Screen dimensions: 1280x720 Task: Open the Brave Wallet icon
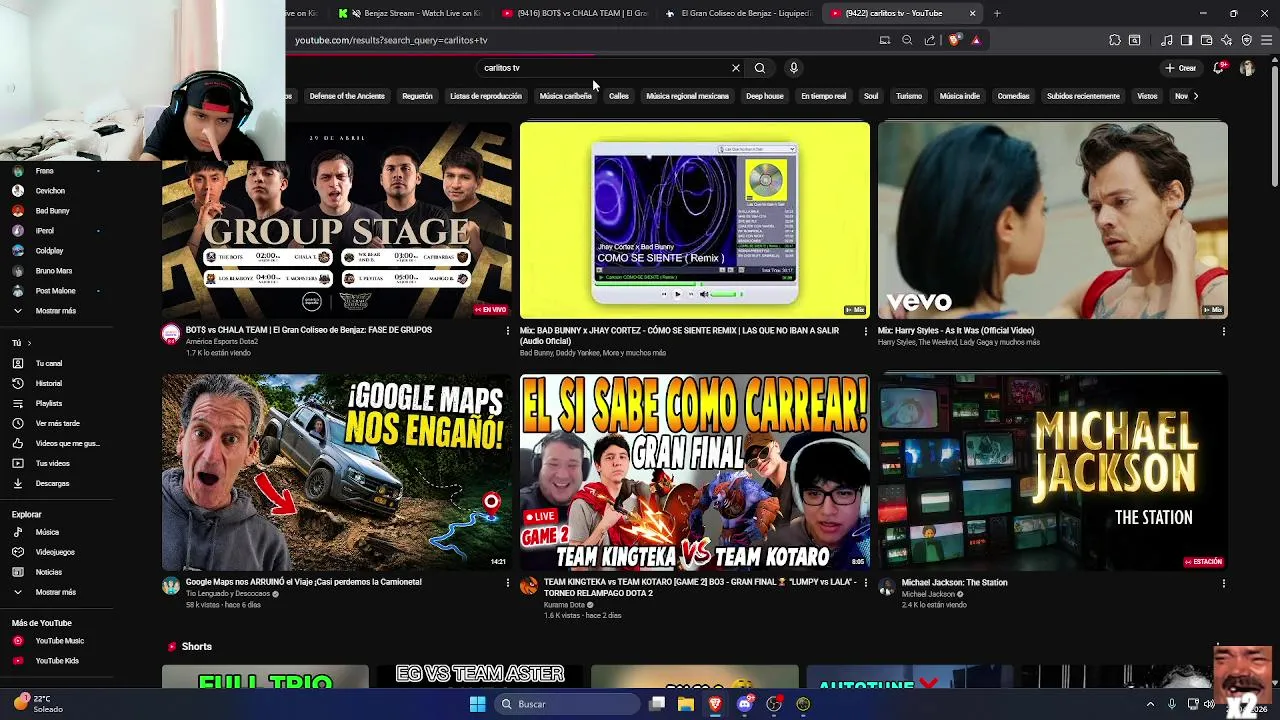[x=1206, y=40]
